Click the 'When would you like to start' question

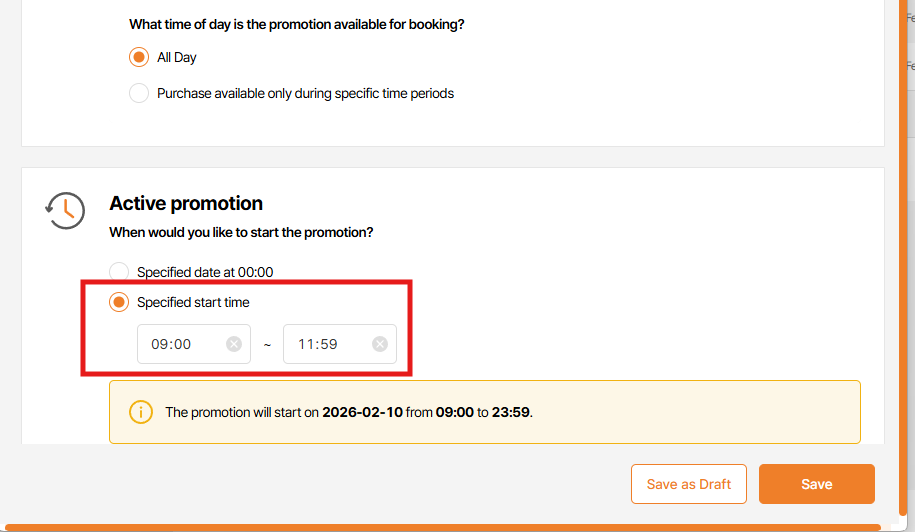[241, 232]
